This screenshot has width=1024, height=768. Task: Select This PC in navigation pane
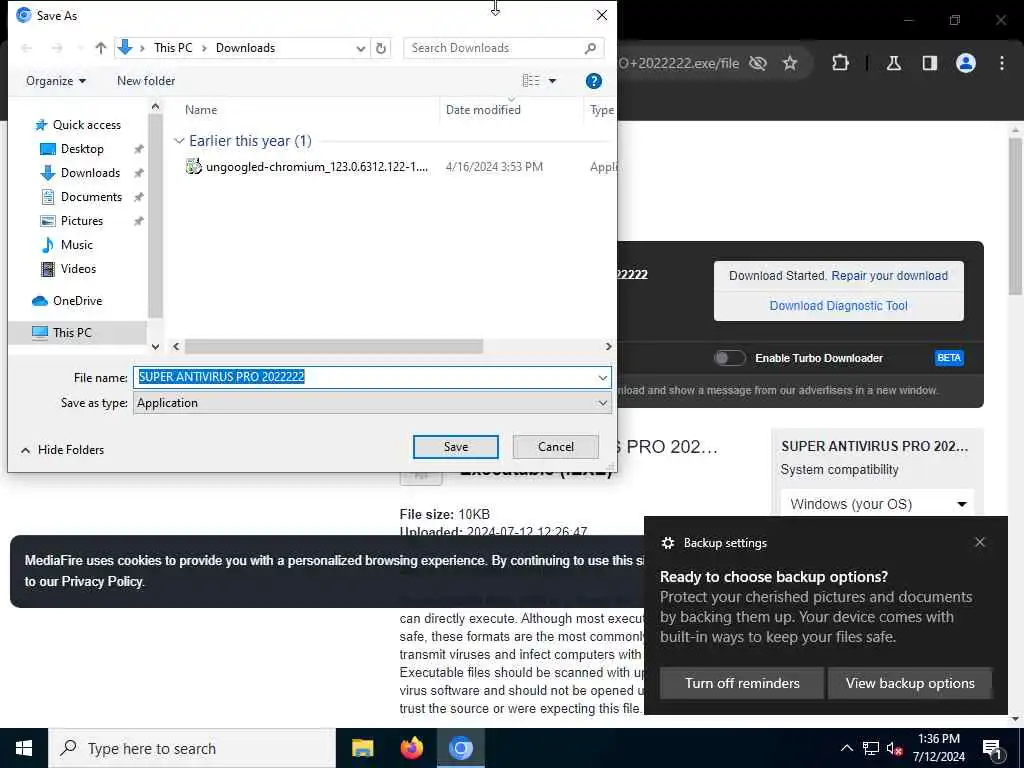click(72, 332)
